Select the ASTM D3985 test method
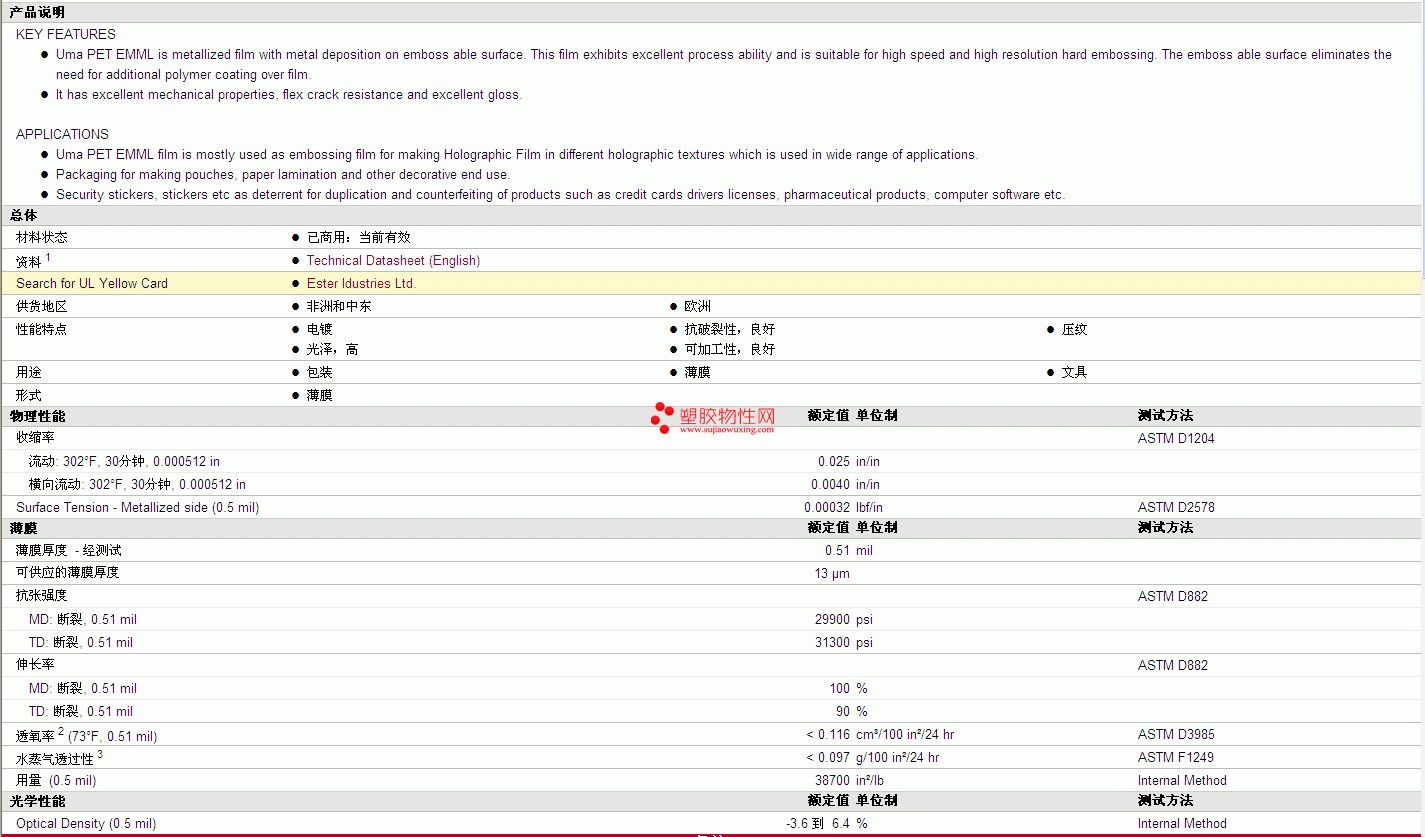Image resolution: width=1425 pixels, height=837 pixels. (1176, 735)
